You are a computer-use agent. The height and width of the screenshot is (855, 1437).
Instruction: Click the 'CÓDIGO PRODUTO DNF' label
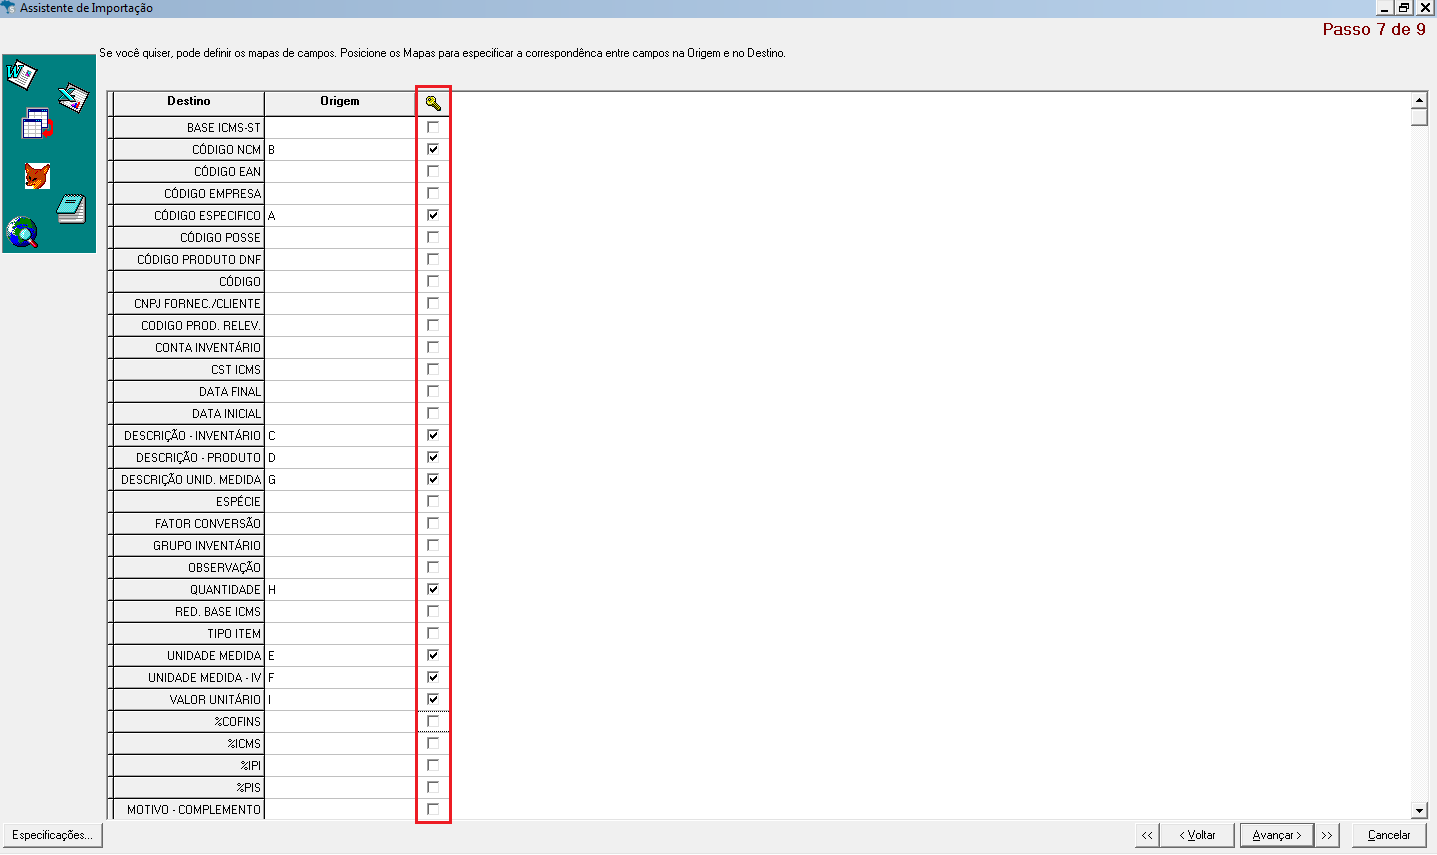pyautogui.click(x=199, y=259)
